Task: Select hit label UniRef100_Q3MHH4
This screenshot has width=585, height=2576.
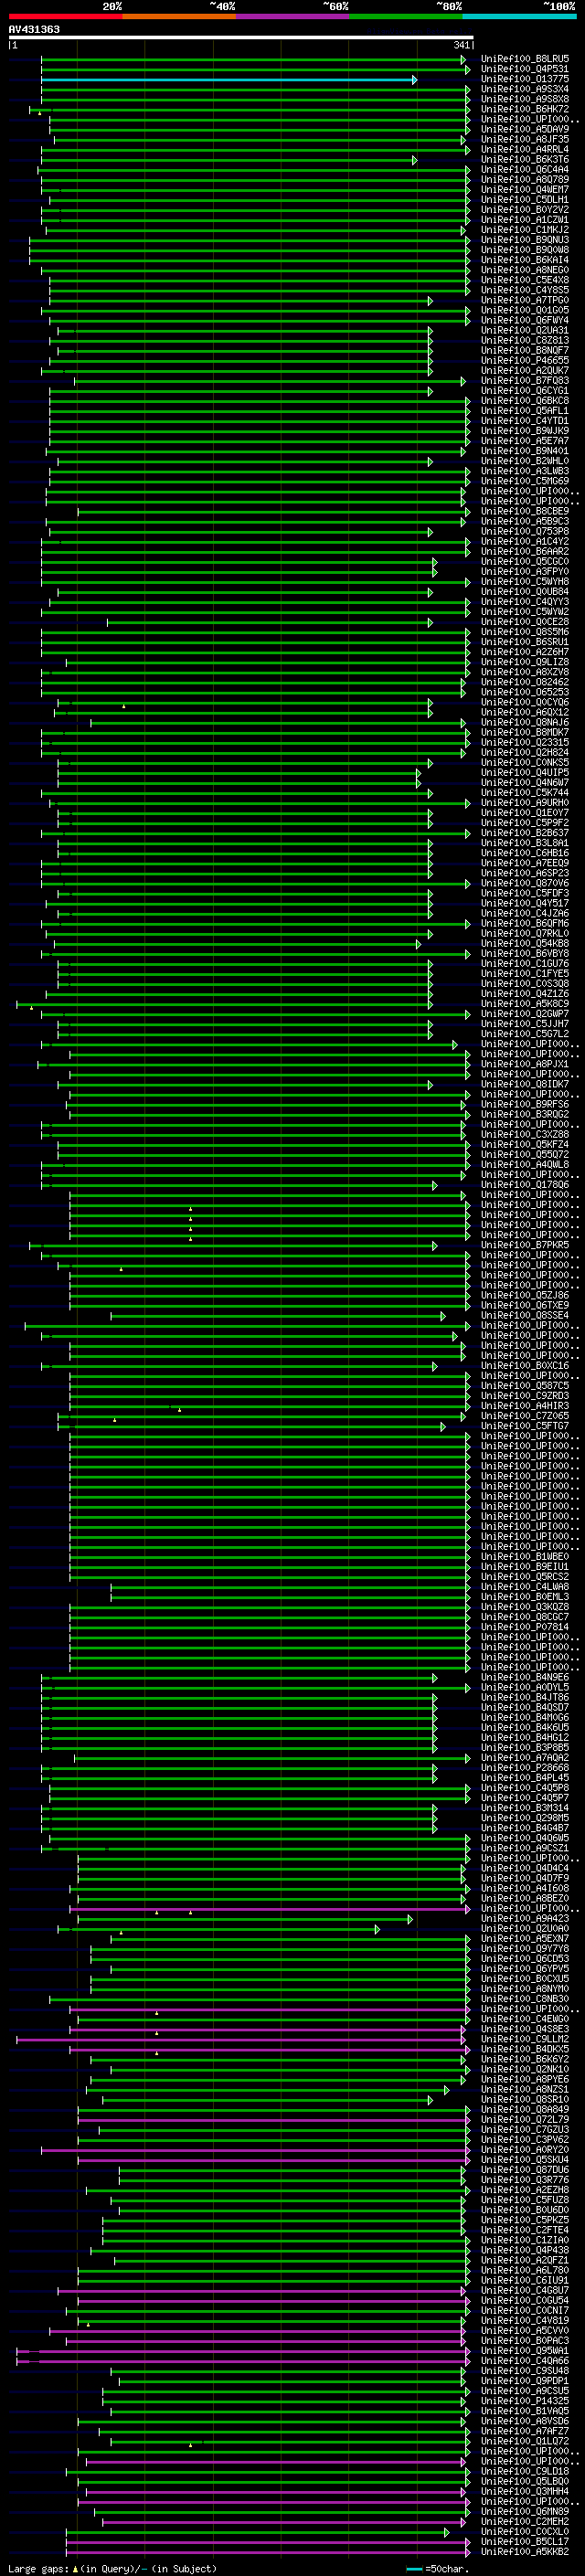Action: point(524,2492)
